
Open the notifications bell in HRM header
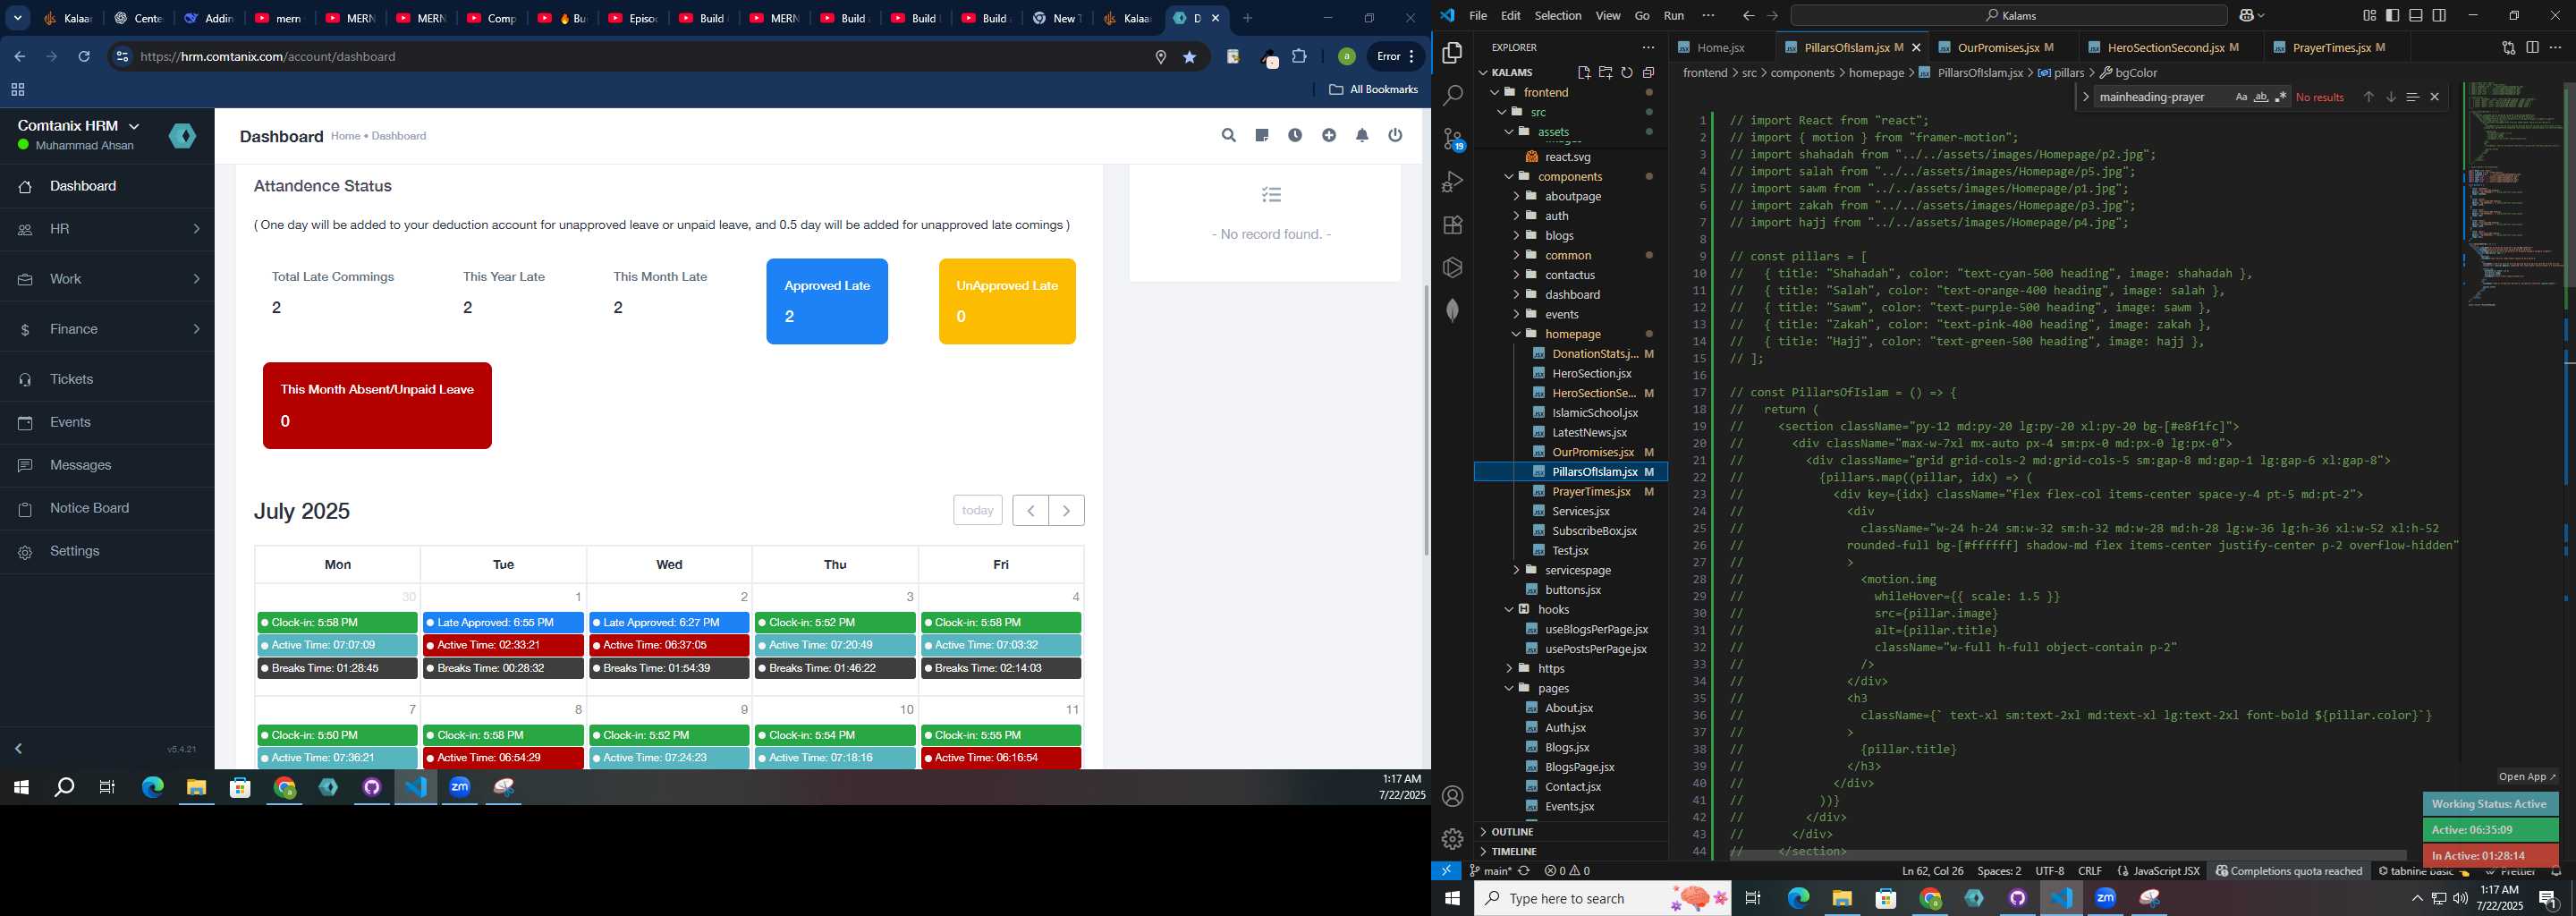coord(1362,135)
